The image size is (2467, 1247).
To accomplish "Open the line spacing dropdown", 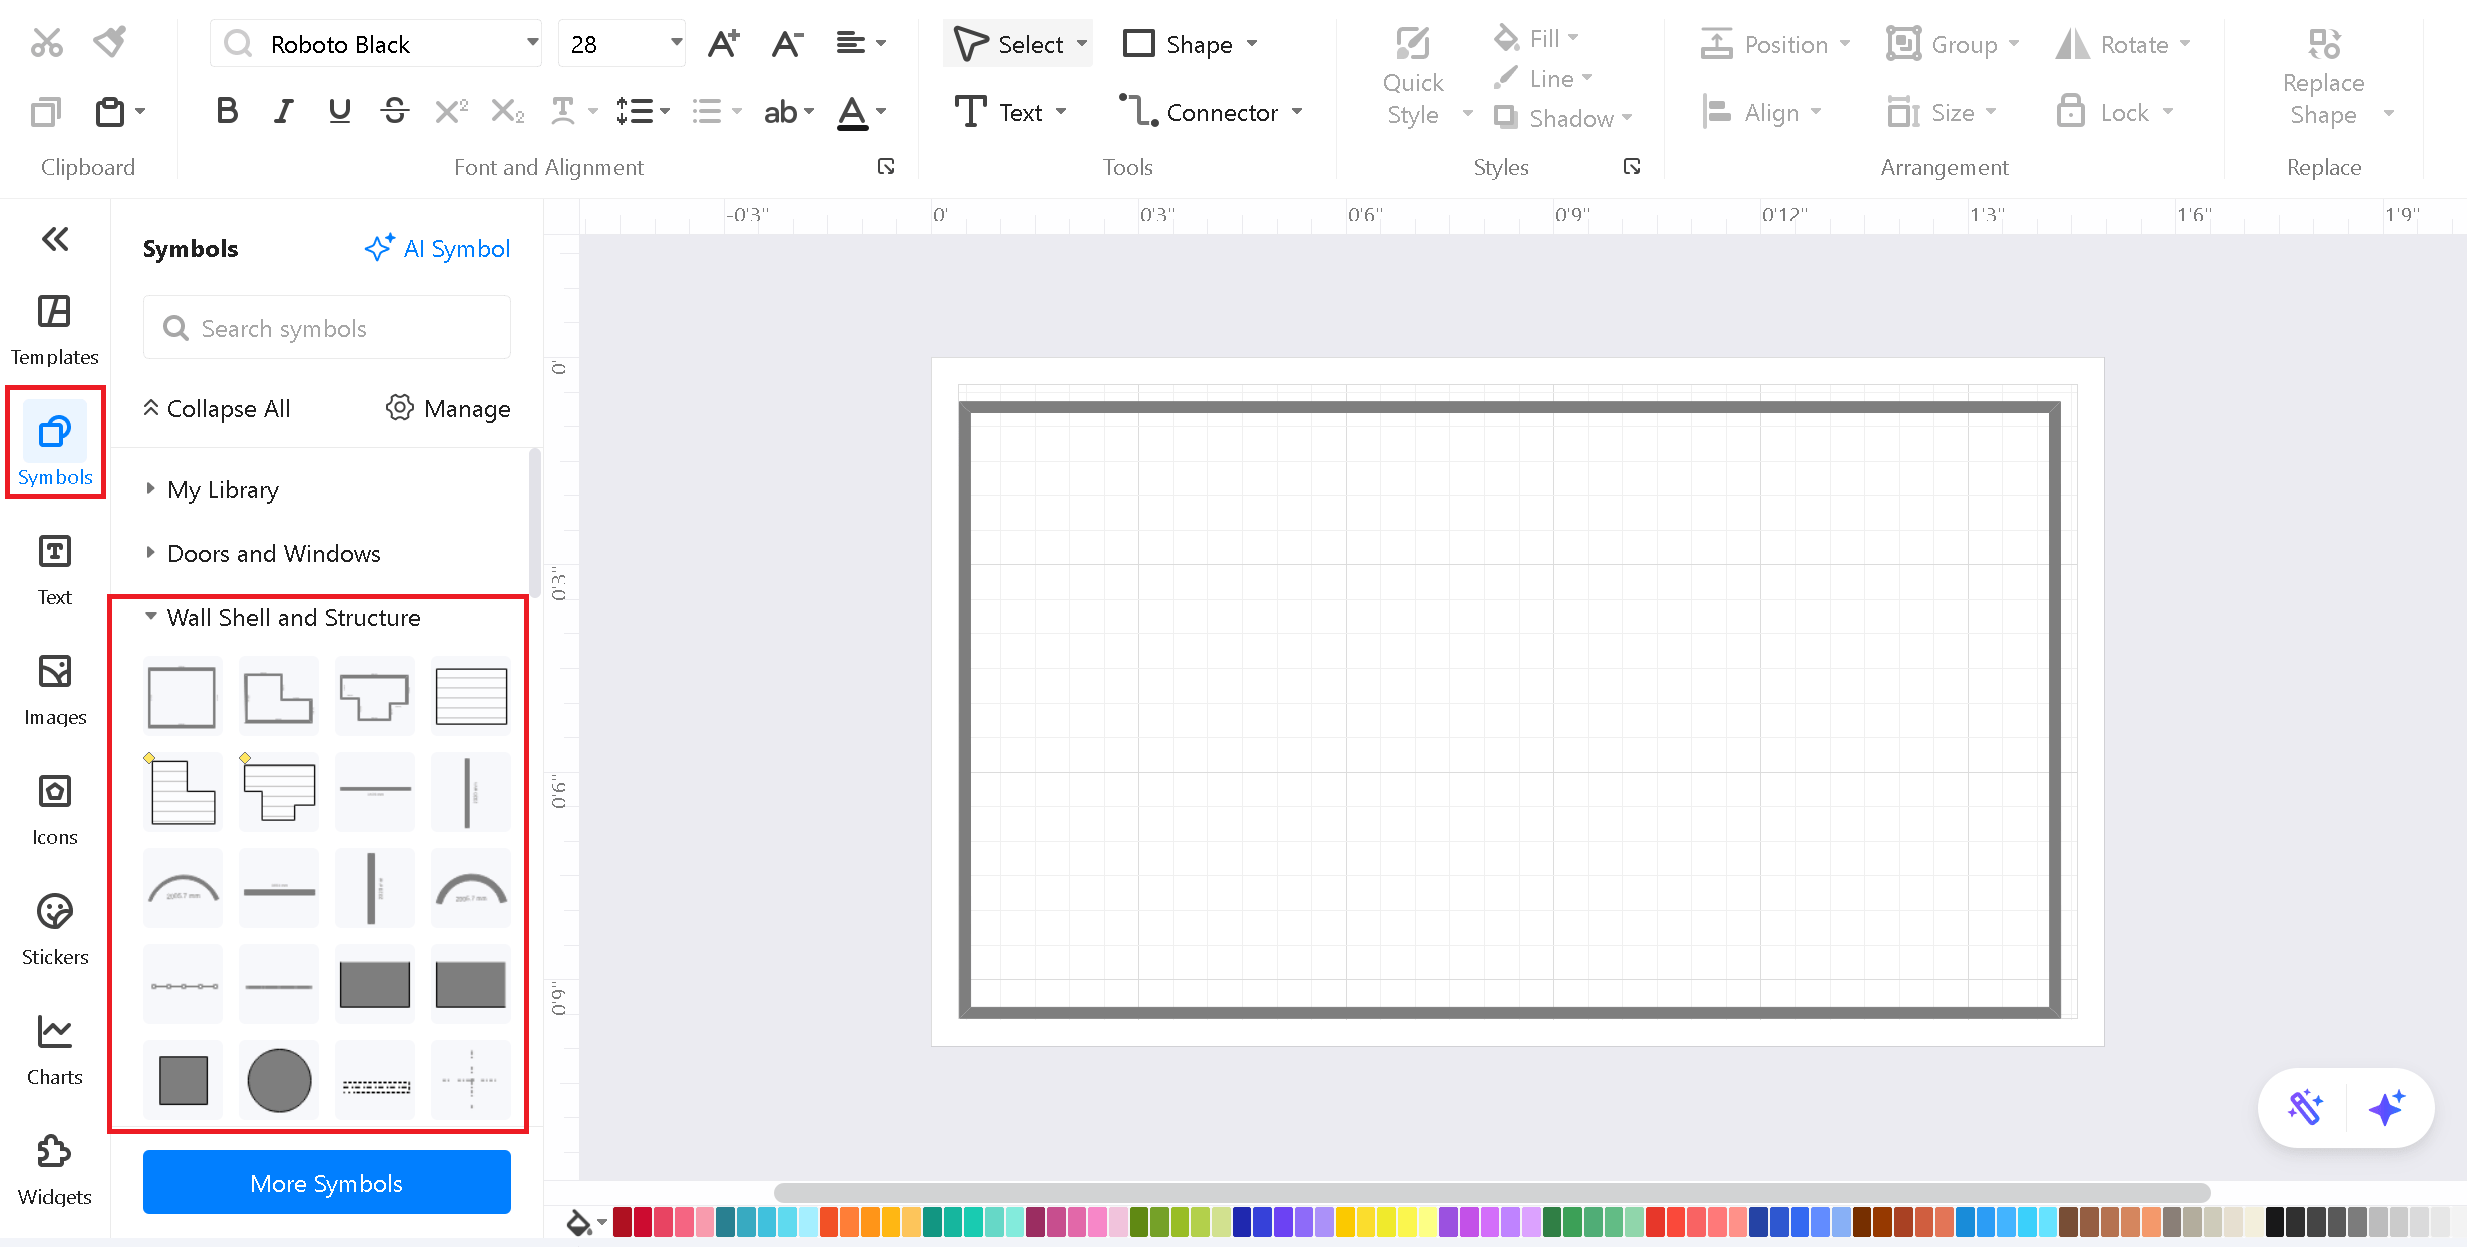I will coord(642,111).
